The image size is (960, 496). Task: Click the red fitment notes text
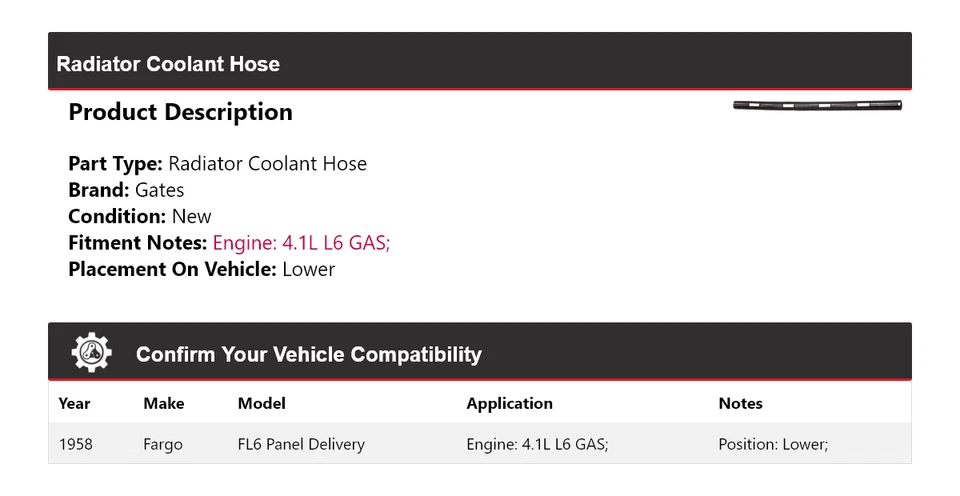301,243
